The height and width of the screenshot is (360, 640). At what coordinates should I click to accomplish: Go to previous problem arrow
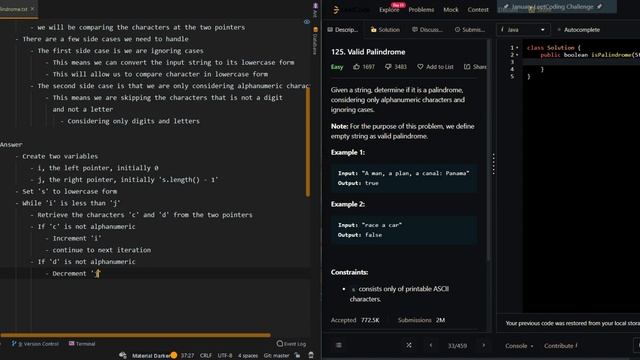(x=431, y=345)
